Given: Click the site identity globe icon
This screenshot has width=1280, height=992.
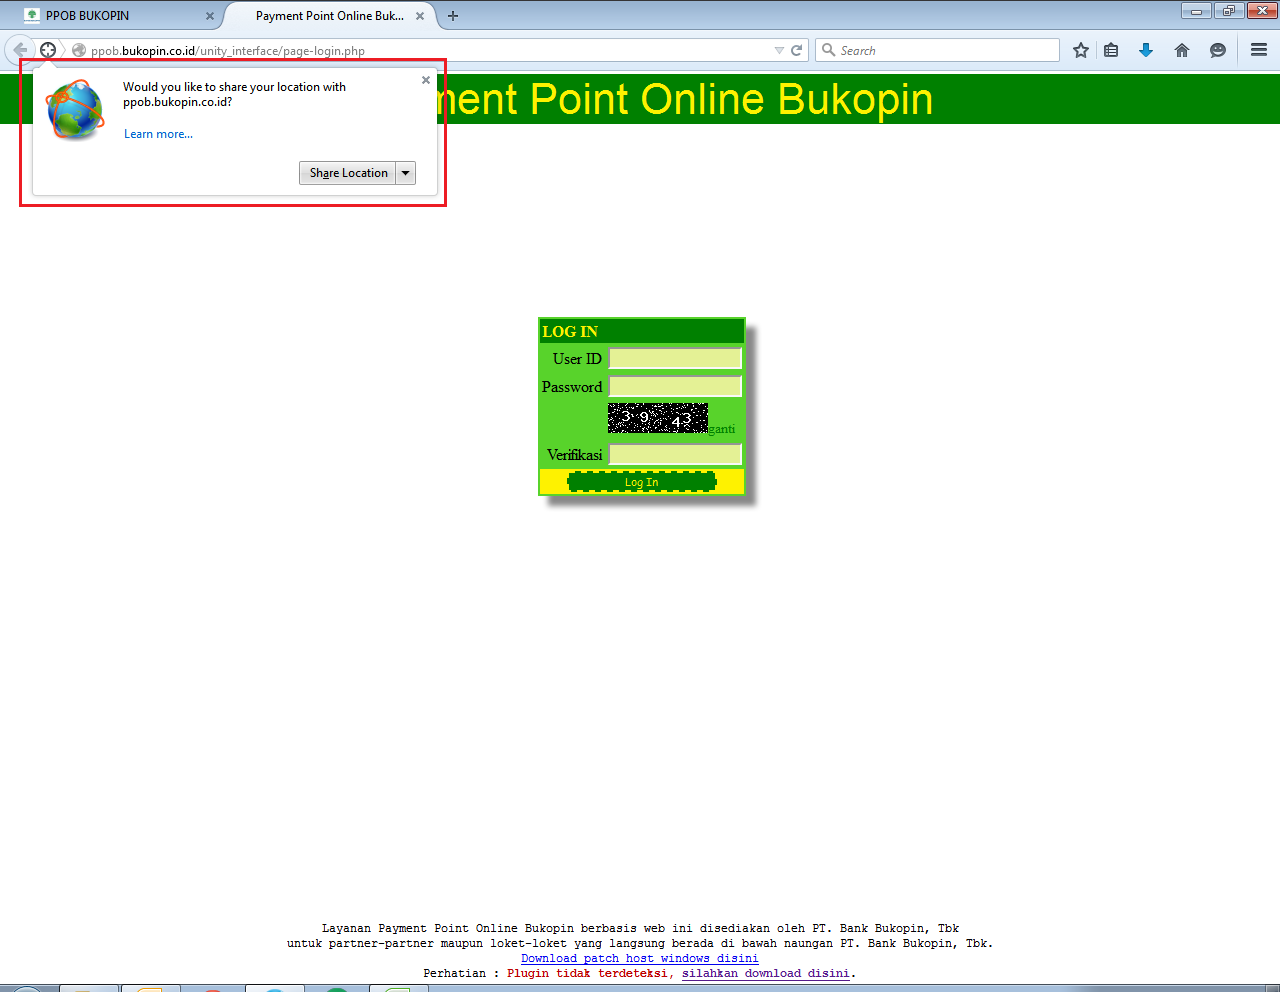Looking at the screenshot, I should pyautogui.click(x=79, y=50).
